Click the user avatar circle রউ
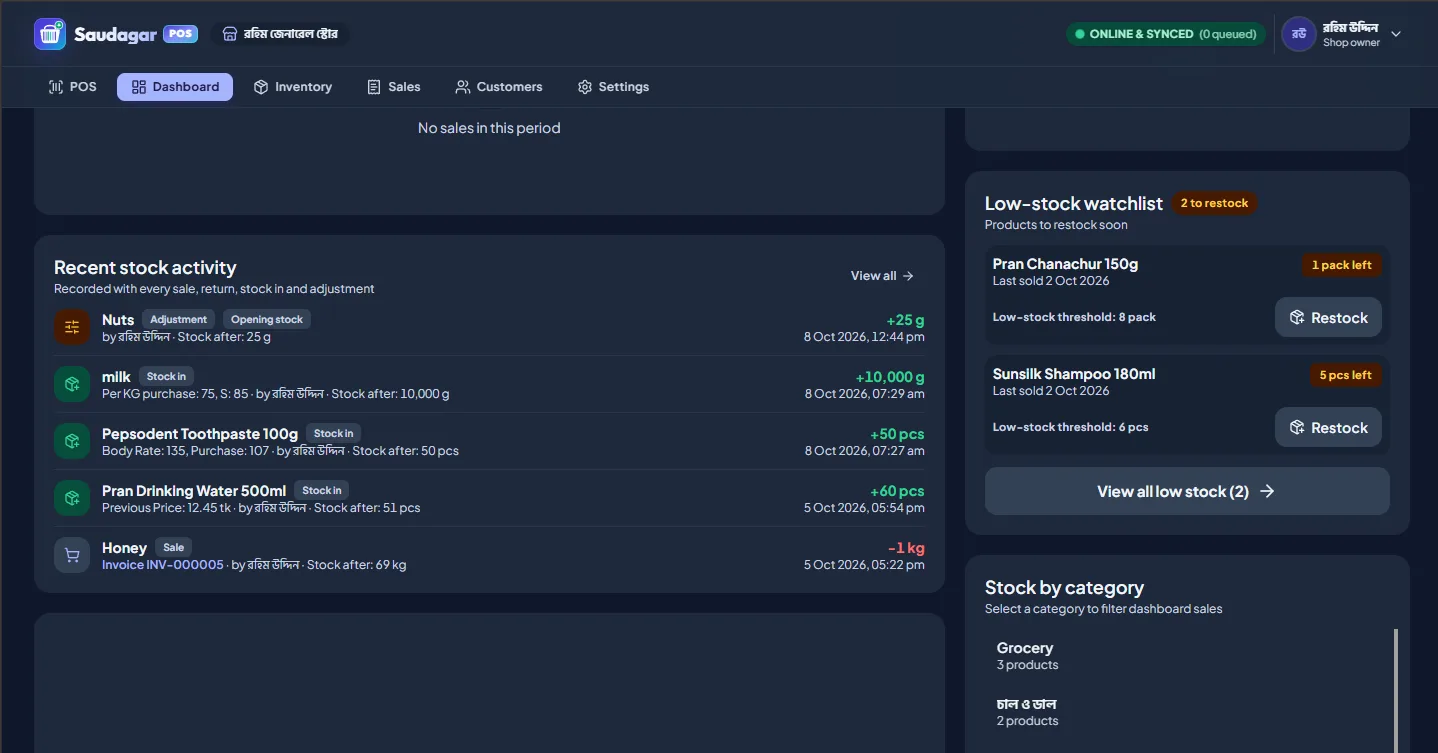The width and height of the screenshot is (1438, 753). tap(1299, 34)
